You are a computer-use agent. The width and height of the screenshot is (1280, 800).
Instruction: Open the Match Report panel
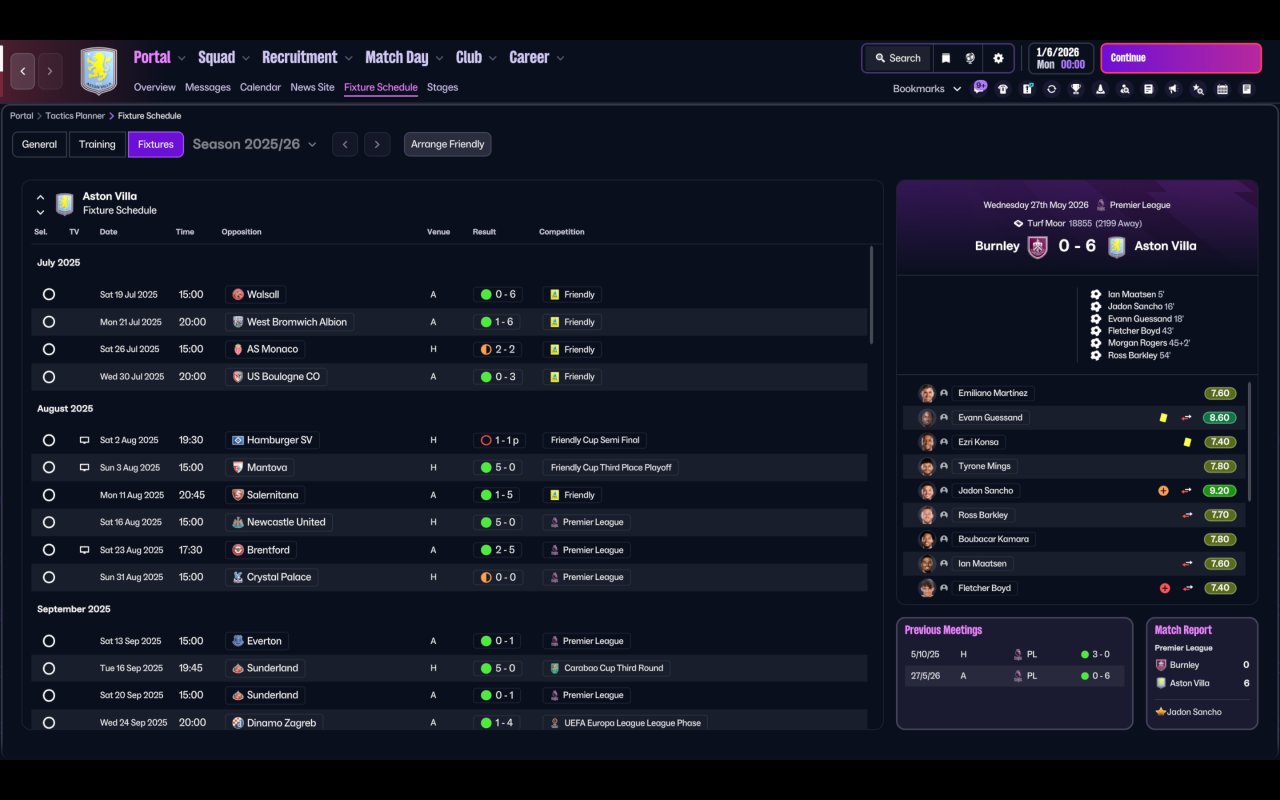1202,673
